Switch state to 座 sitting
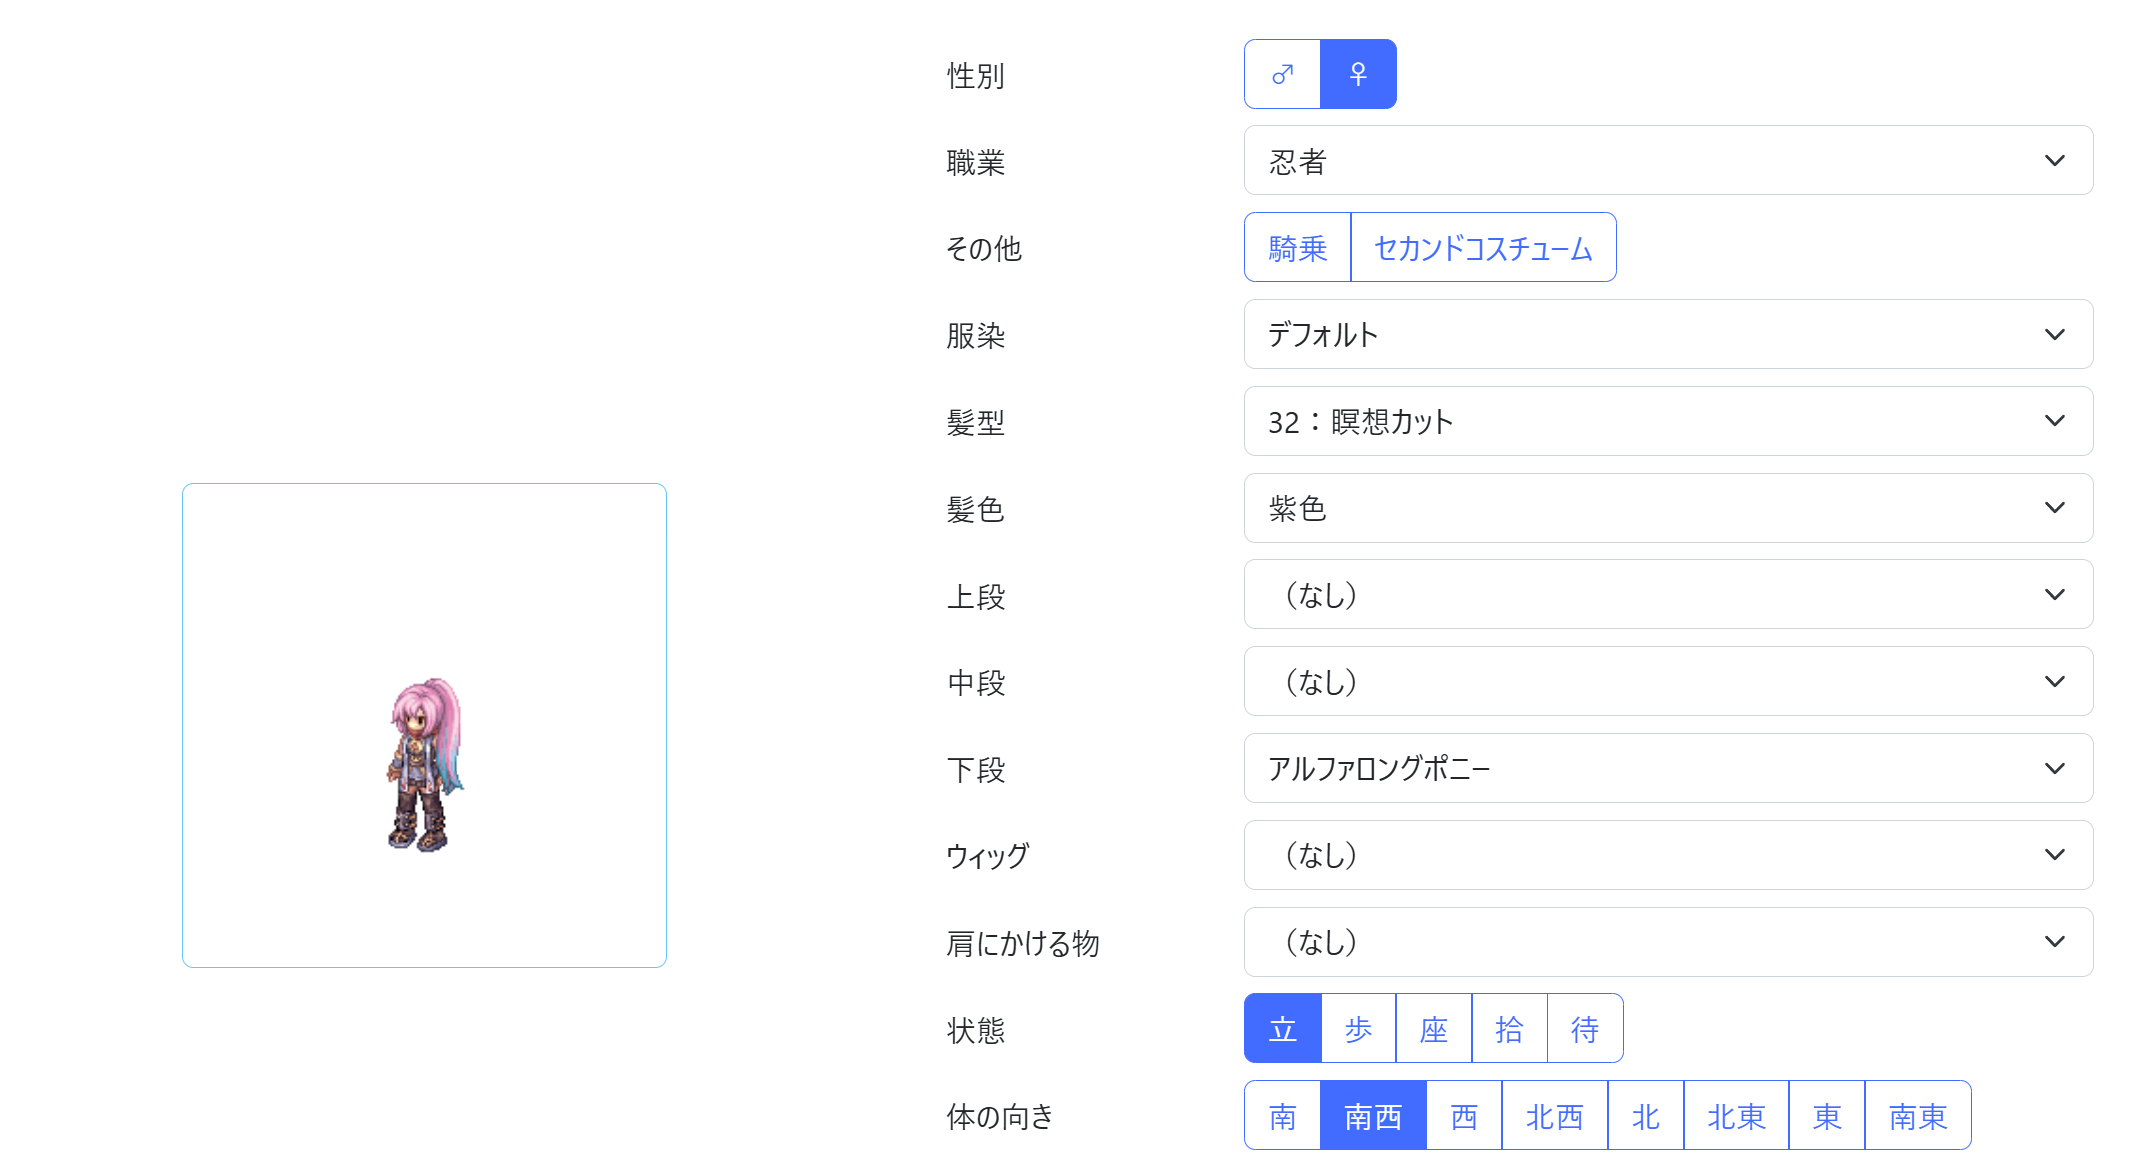The height and width of the screenshot is (1155, 2130). (x=1433, y=1028)
